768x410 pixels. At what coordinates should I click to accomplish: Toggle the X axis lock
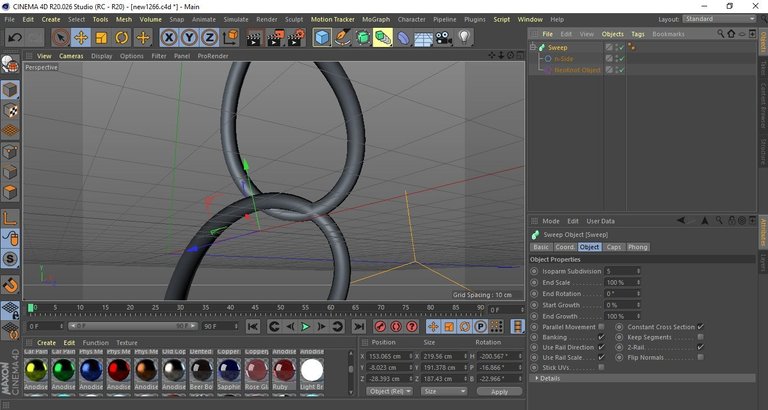[x=169, y=38]
